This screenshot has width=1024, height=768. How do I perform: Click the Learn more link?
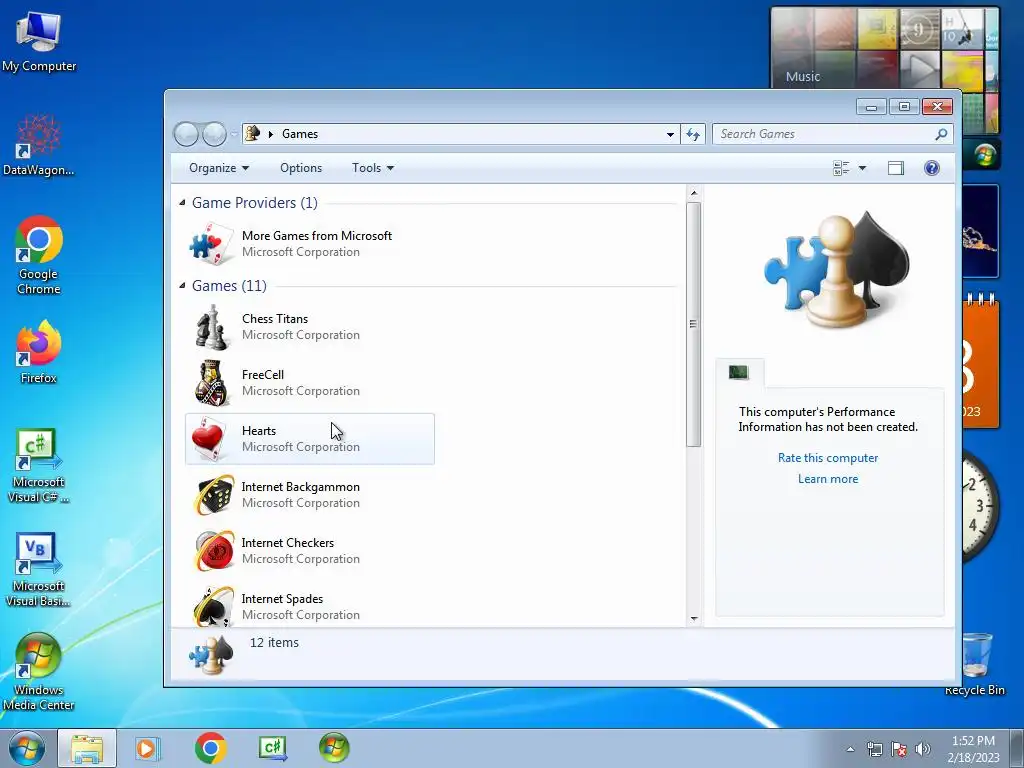click(x=827, y=479)
